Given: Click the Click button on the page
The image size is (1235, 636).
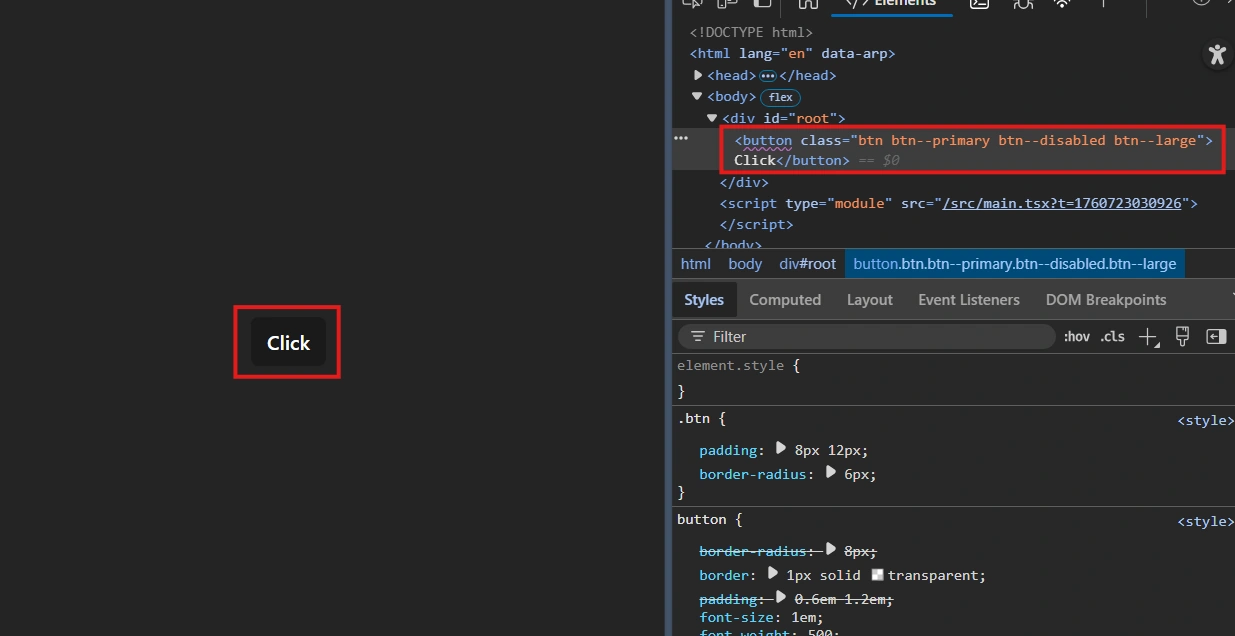Looking at the screenshot, I should (x=288, y=342).
